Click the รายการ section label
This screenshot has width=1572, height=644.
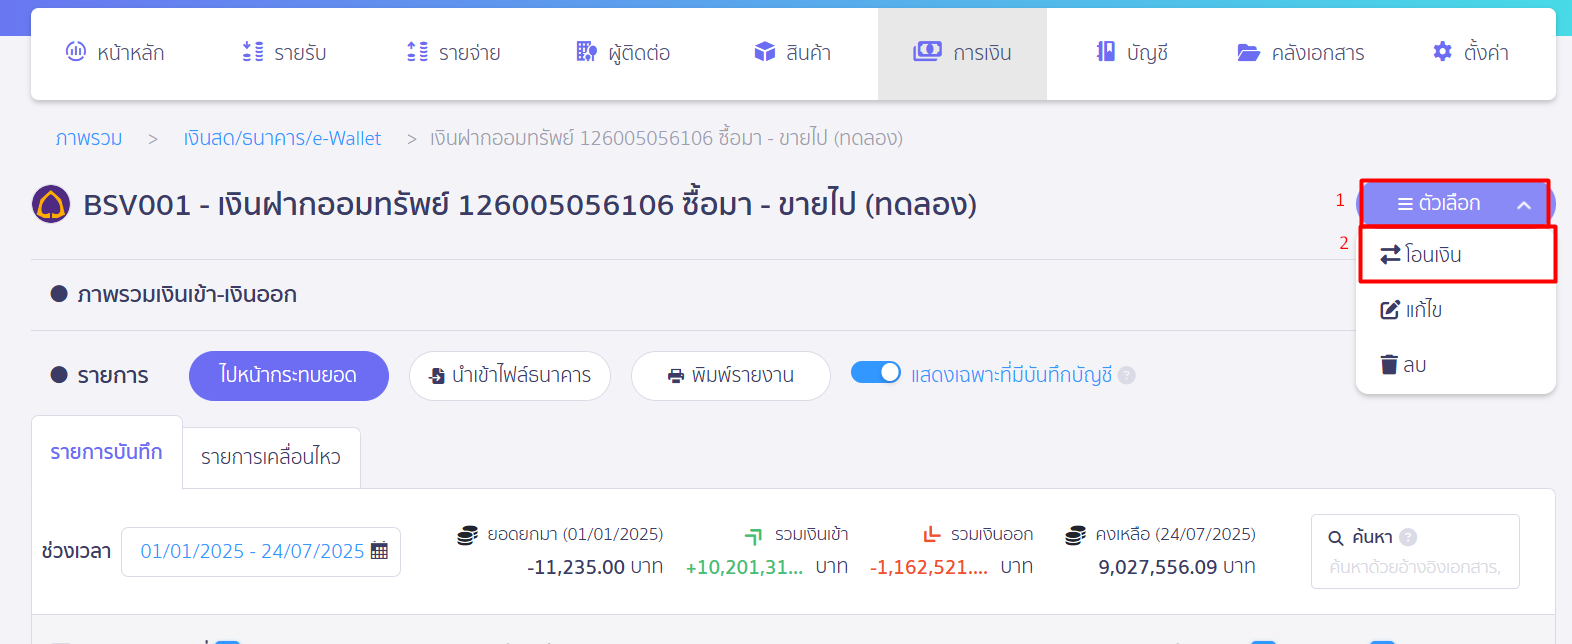tap(113, 376)
